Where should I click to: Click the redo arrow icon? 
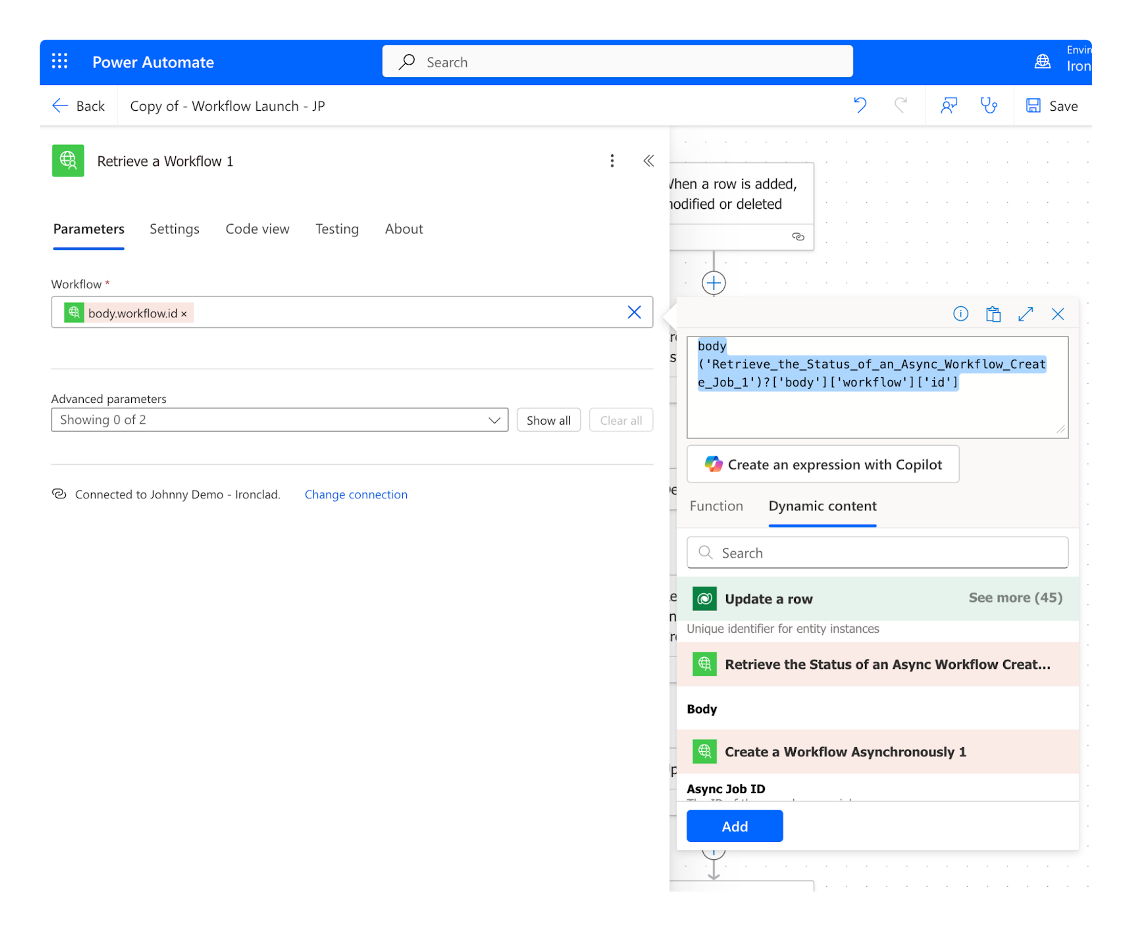point(900,105)
